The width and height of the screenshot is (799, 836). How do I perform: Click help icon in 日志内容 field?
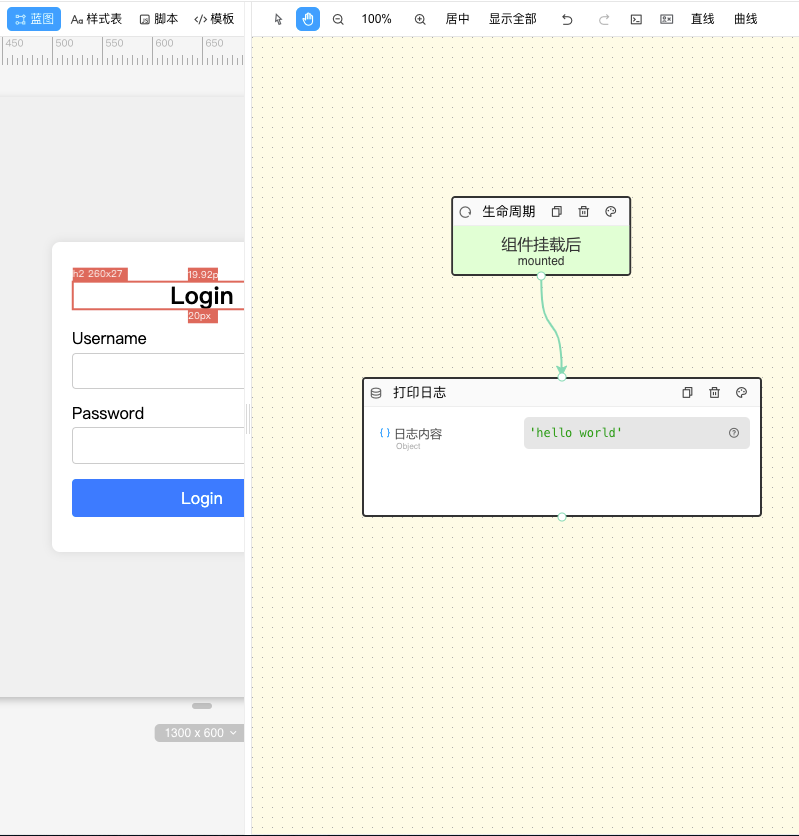point(734,433)
